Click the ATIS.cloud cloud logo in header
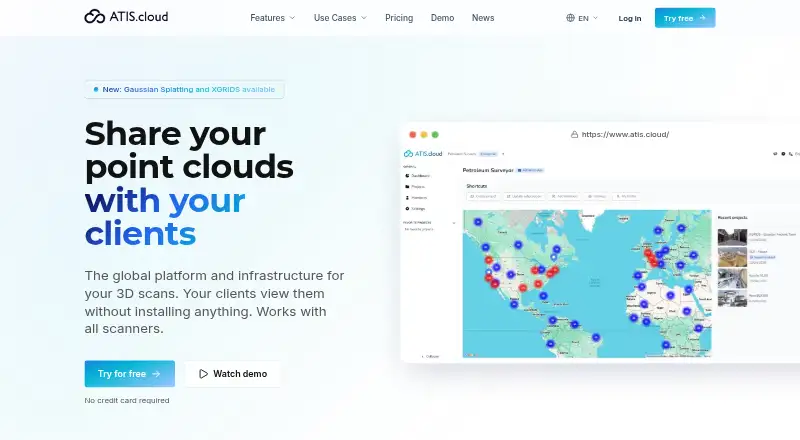The image size is (800, 440). [126, 17]
